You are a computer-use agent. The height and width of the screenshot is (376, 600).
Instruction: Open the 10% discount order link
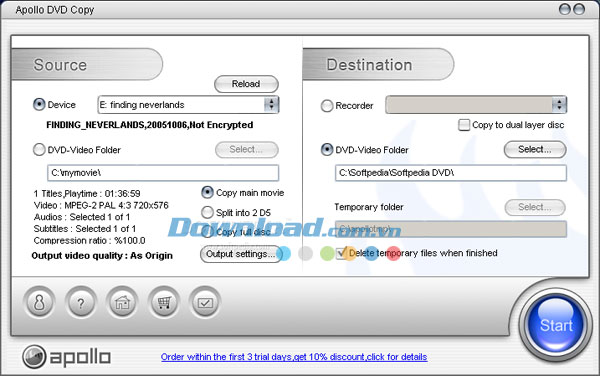pyautogui.click(x=294, y=357)
